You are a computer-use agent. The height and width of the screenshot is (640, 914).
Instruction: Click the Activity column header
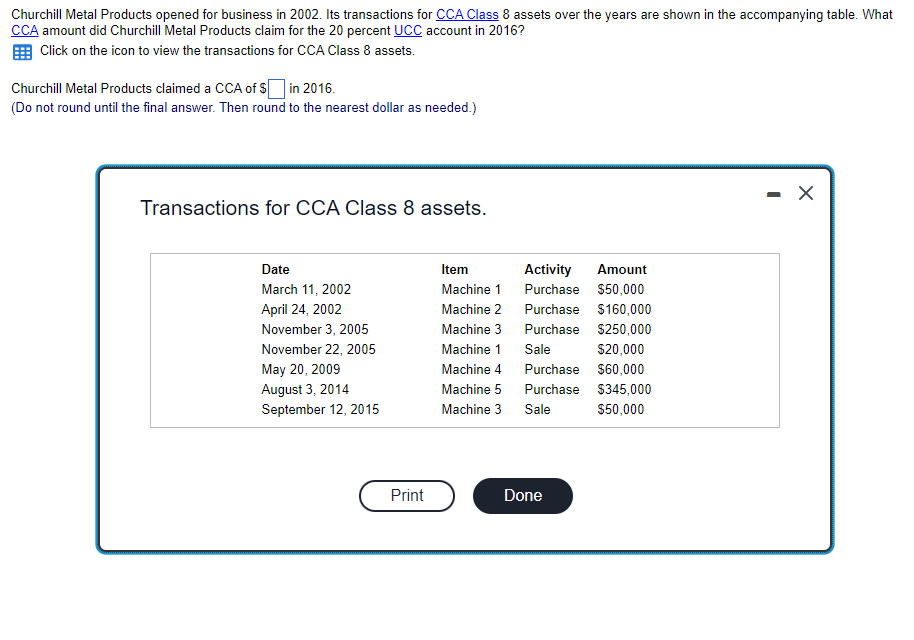[547, 269]
